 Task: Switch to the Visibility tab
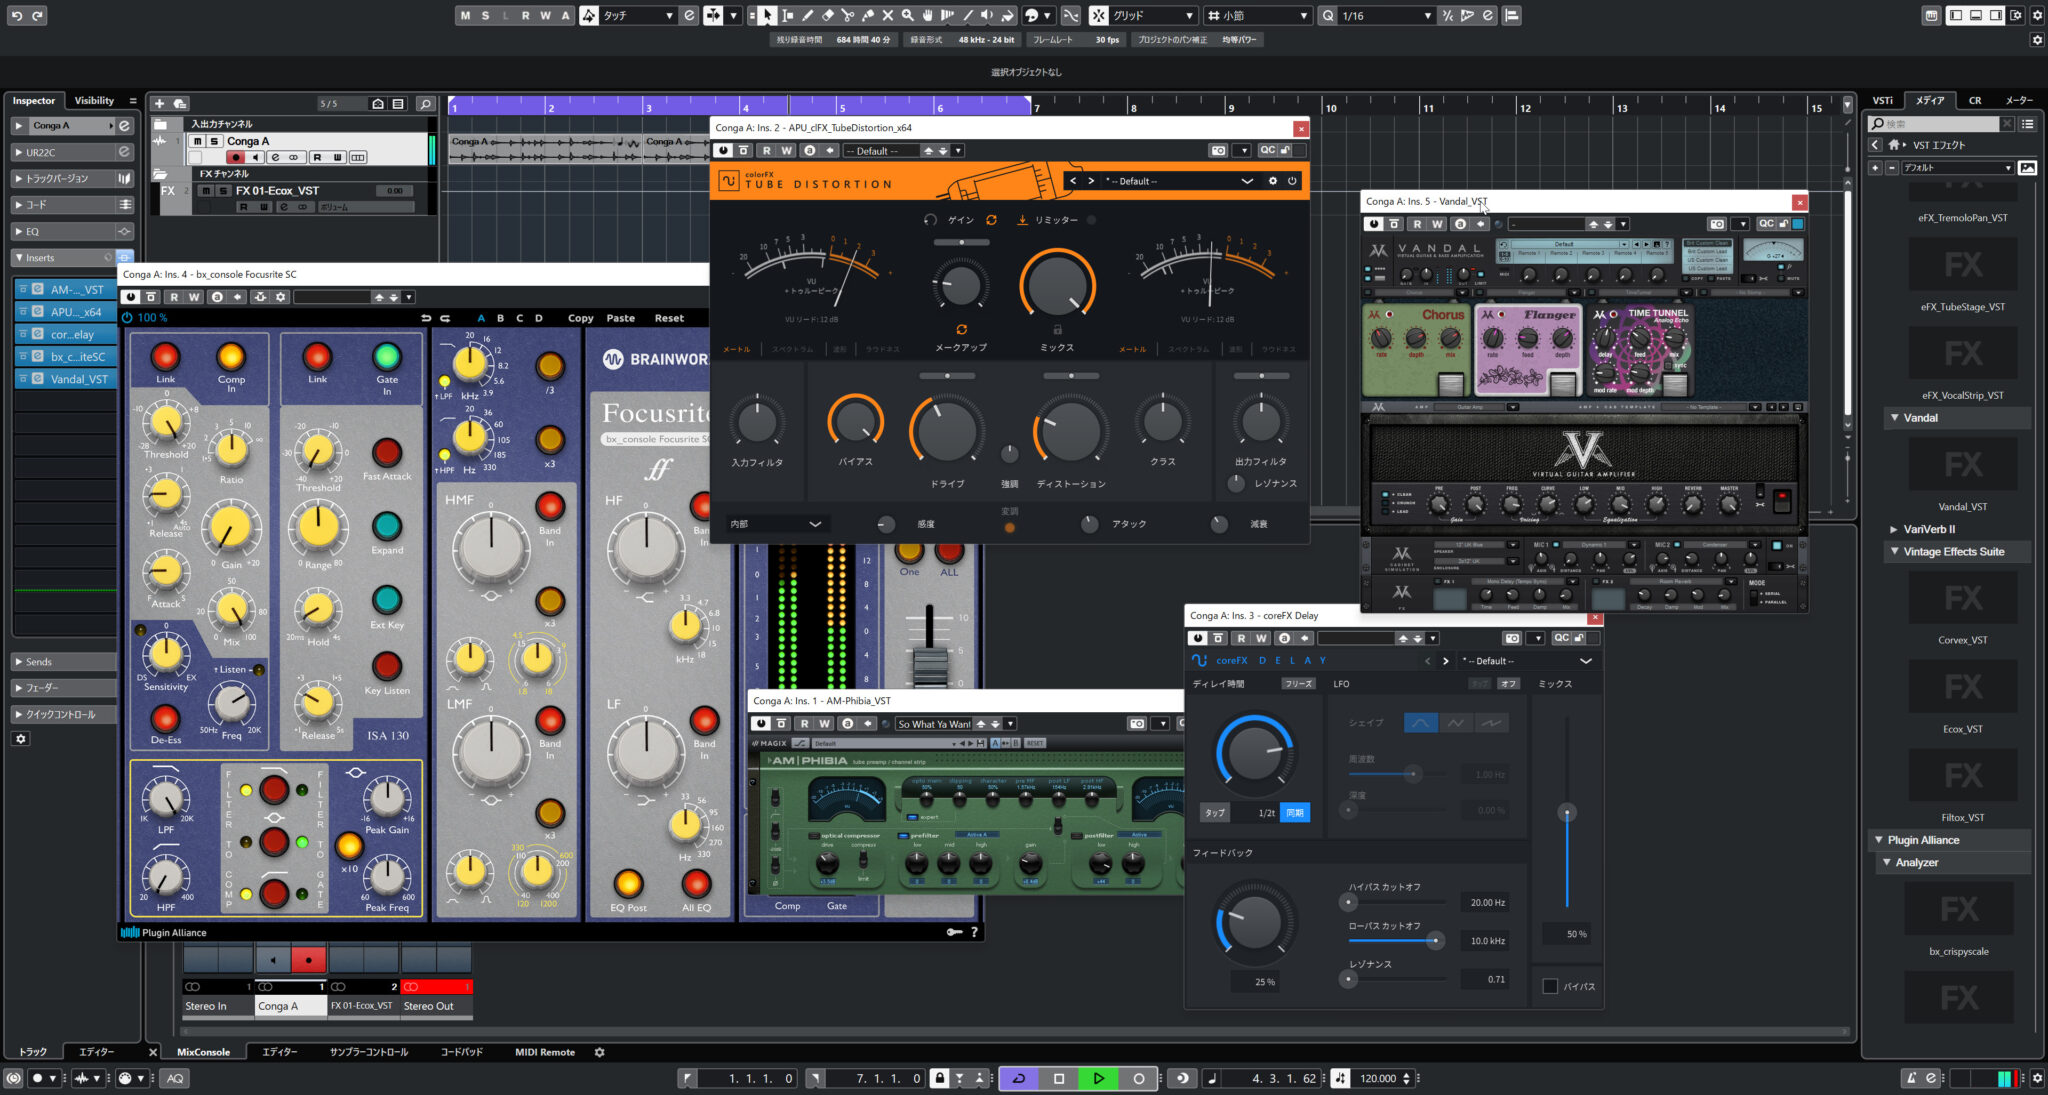tap(94, 101)
